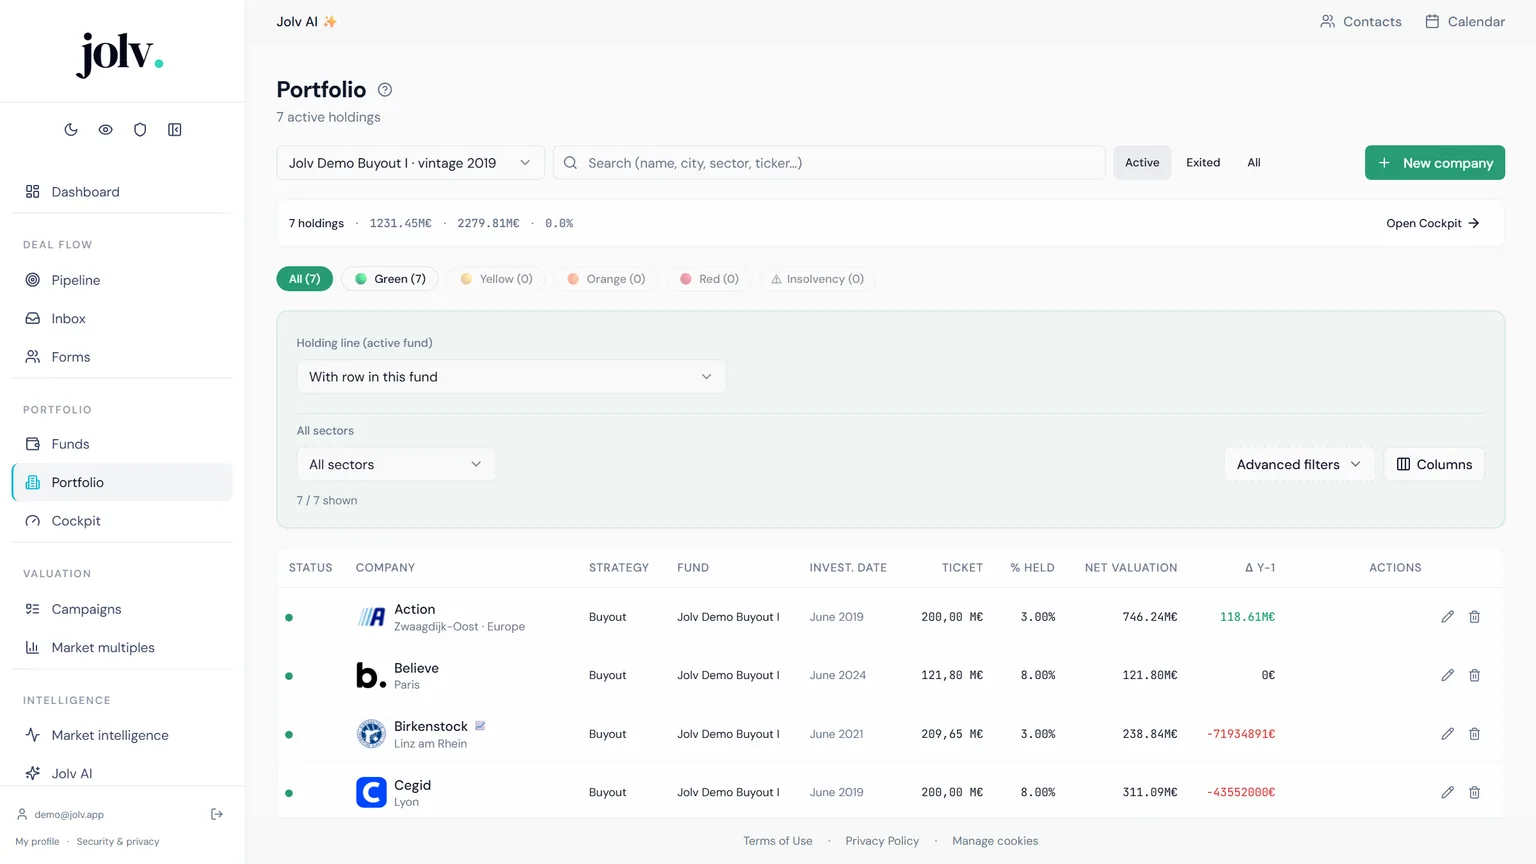Delete the Action company row

[x=1474, y=617]
